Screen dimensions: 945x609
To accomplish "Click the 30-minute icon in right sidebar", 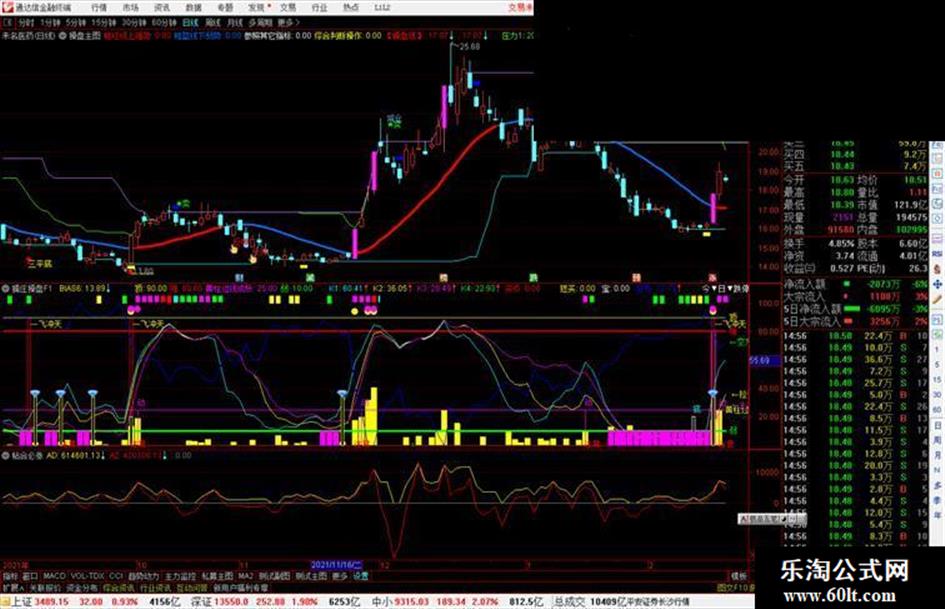I will point(937,395).
